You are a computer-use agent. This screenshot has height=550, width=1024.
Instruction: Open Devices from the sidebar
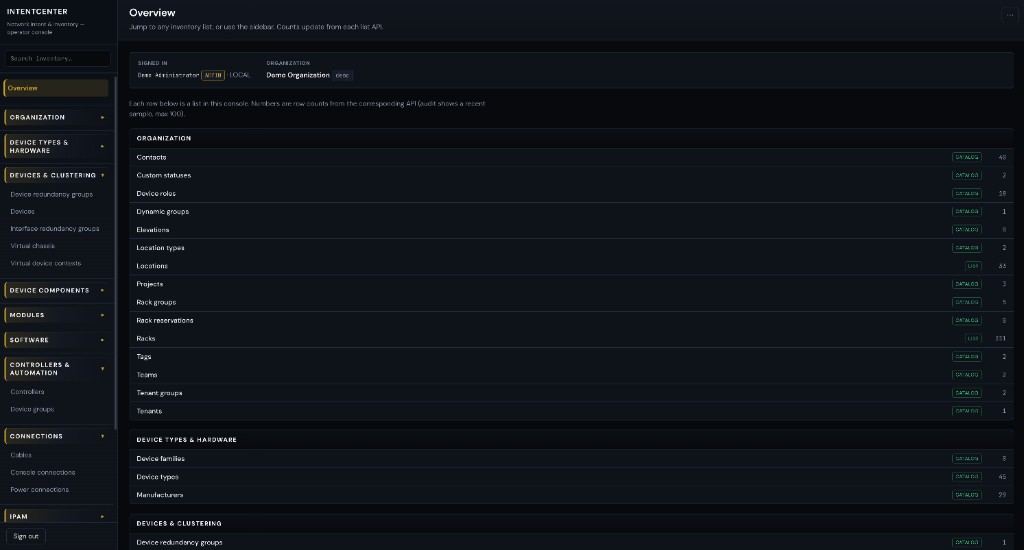point(22,212)
